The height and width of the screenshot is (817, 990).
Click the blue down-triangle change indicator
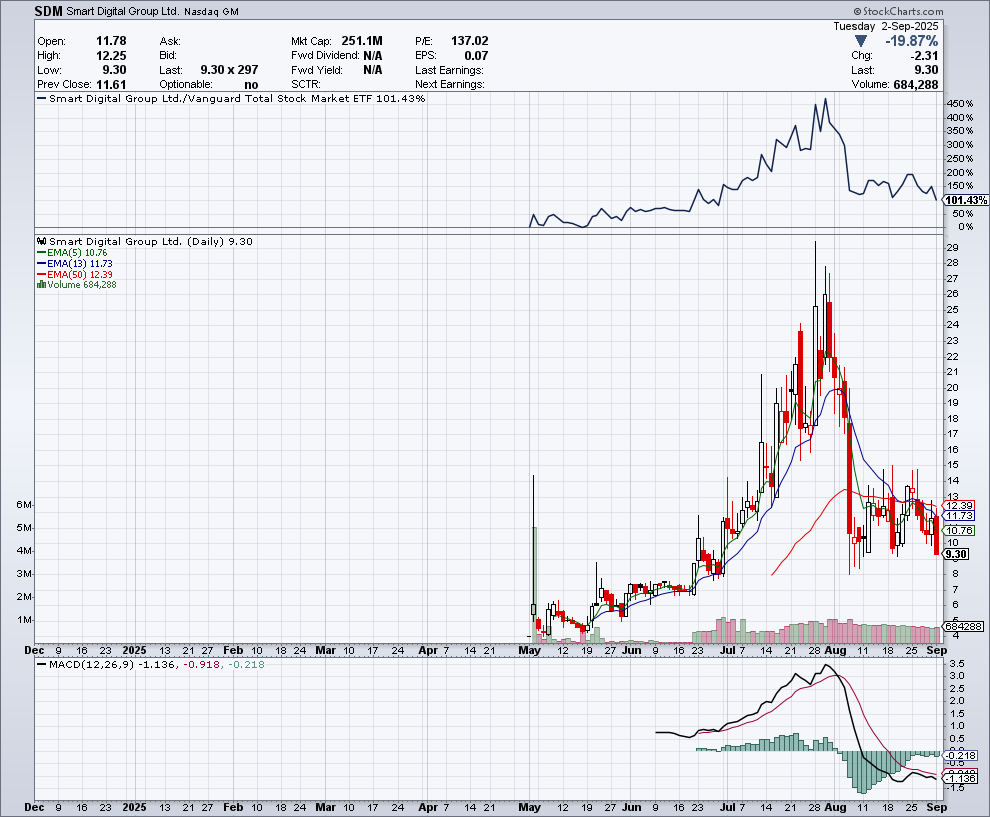861,42
